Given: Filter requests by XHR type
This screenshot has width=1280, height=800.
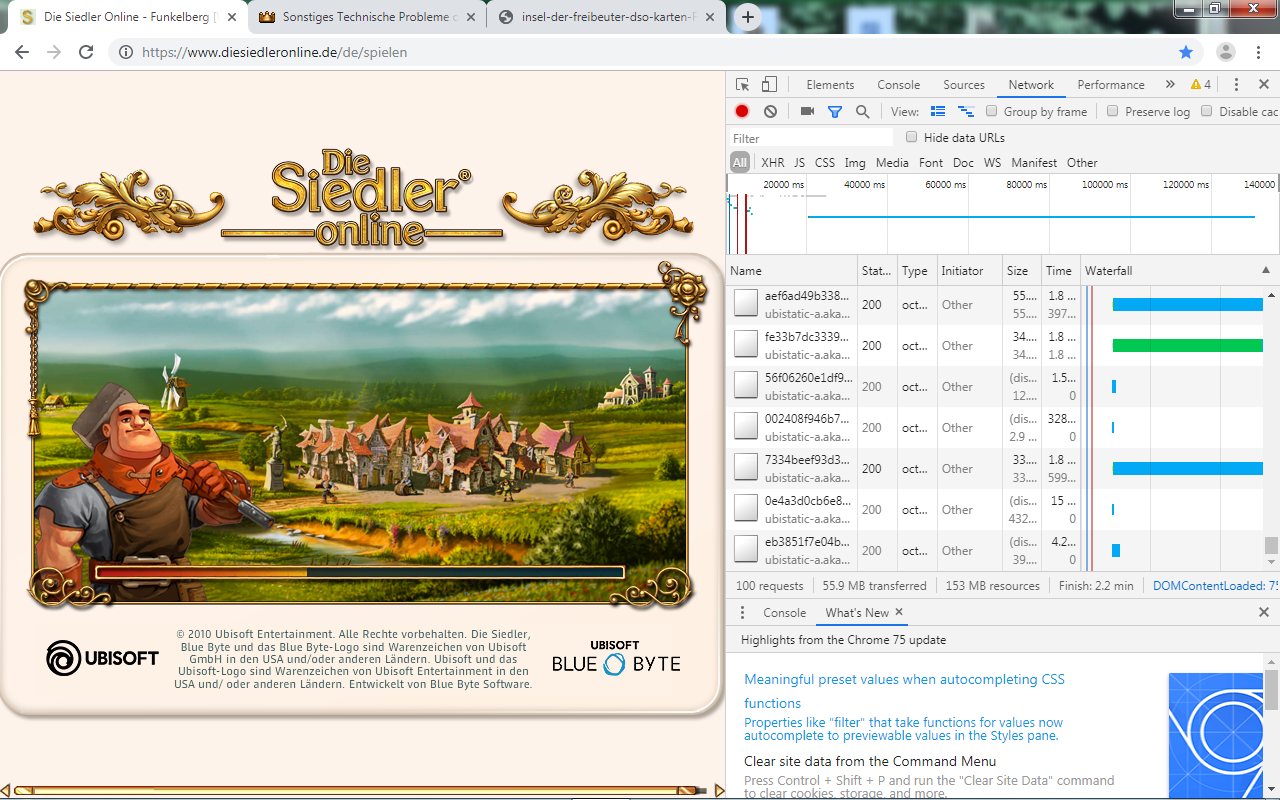Looking at the screenshot, I should point(772,162).
